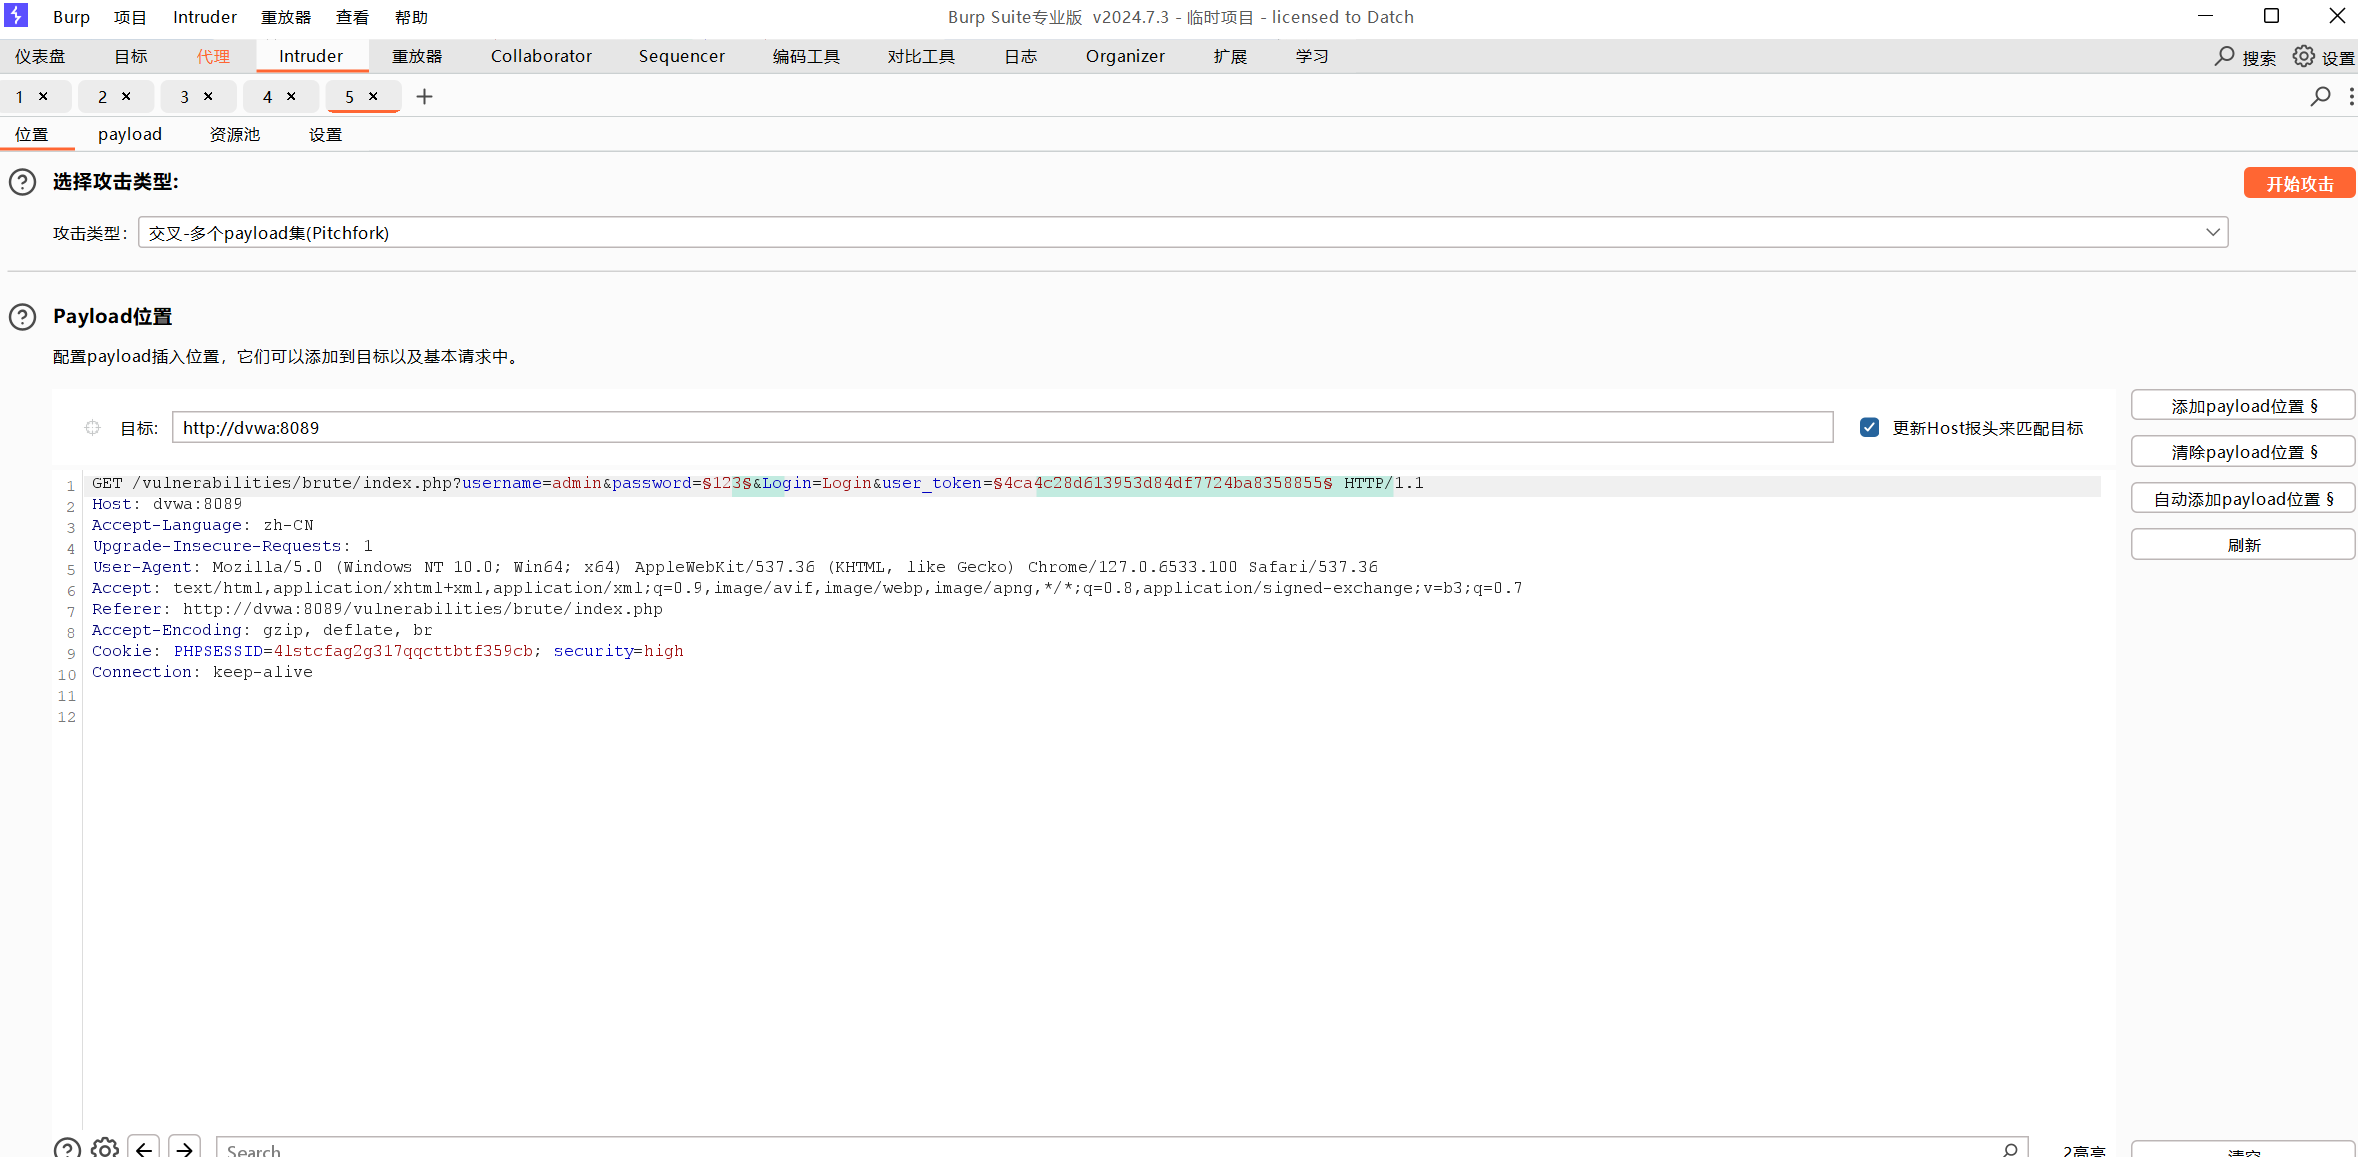2358x1157 pixels.
Task: Switch to the 重放器 tool tab
Action: pyautogui.click(x=417, y=56)
